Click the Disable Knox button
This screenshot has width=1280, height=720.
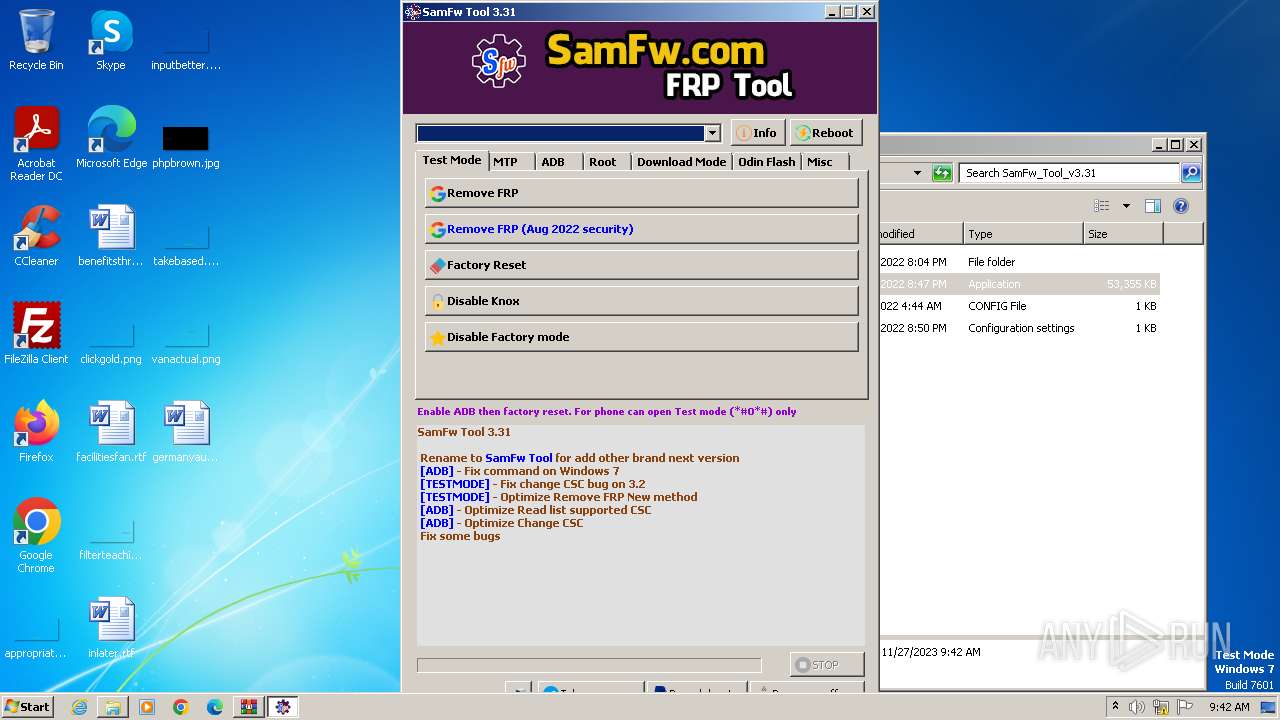(x=641, y=301)
